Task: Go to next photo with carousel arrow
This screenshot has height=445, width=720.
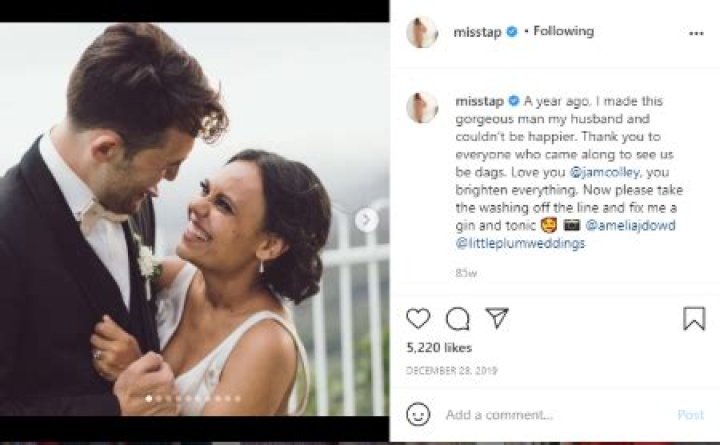Action: pyautogui.click(x=367, y=219)
